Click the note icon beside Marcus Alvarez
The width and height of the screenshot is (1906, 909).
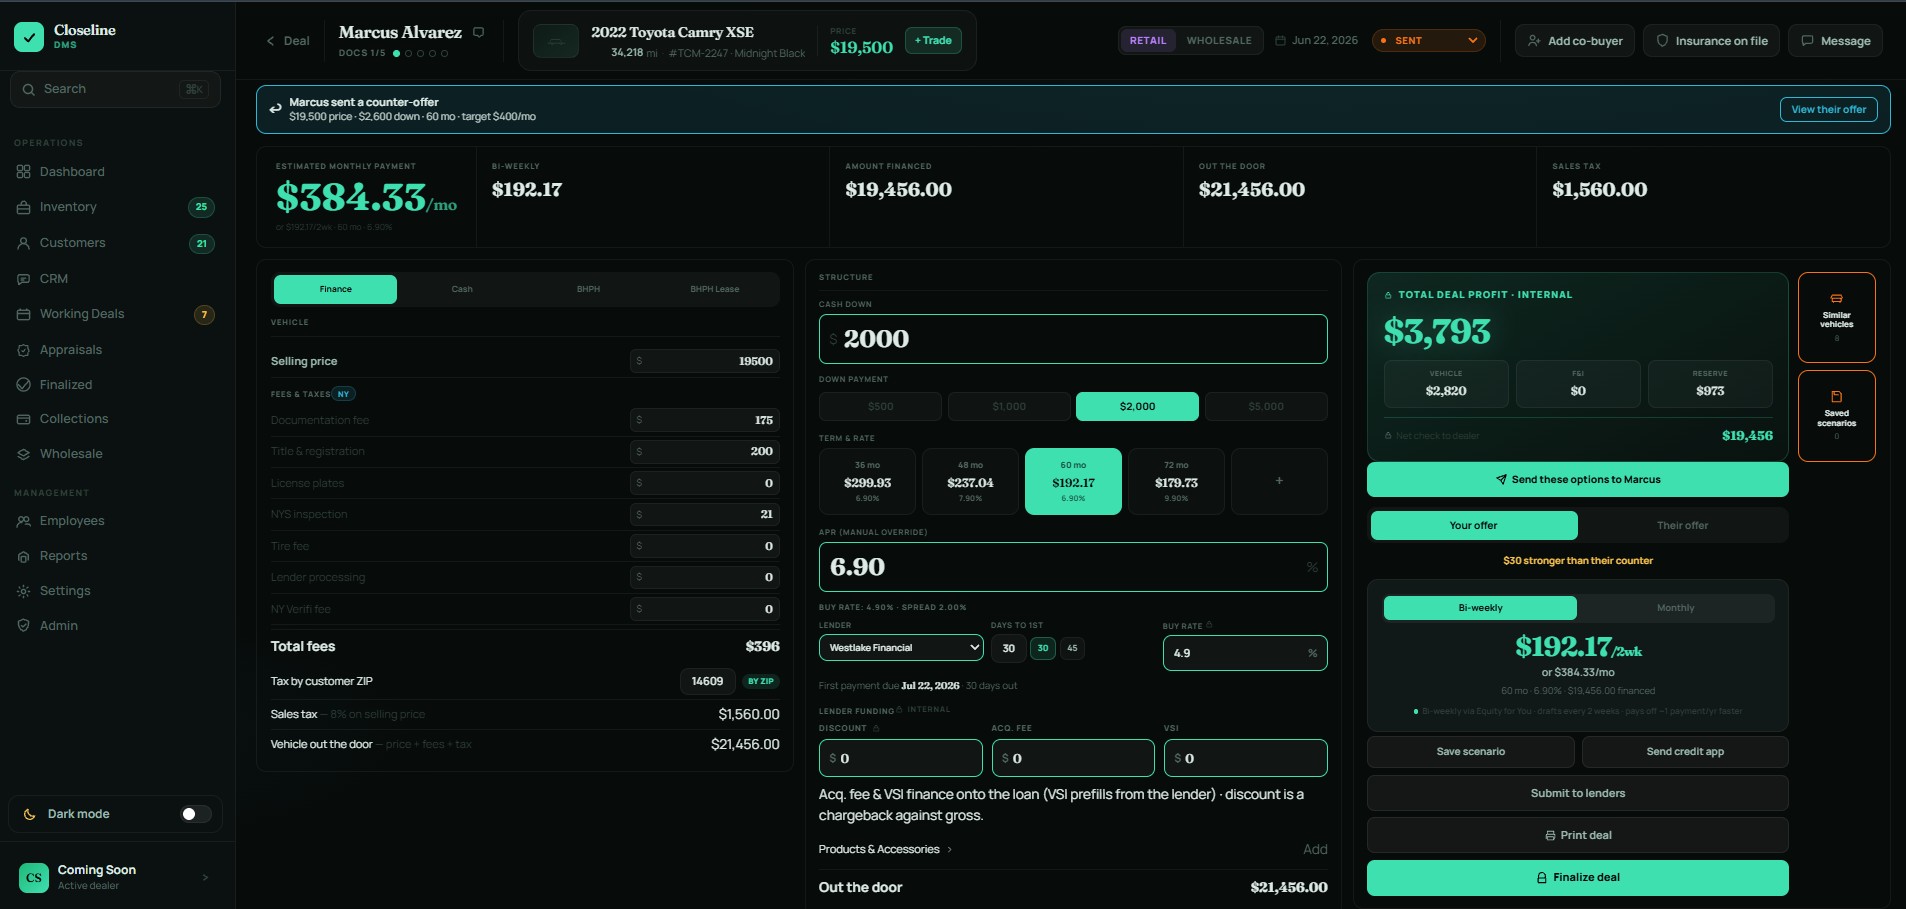pyautogui.click(x=478, y=32)
